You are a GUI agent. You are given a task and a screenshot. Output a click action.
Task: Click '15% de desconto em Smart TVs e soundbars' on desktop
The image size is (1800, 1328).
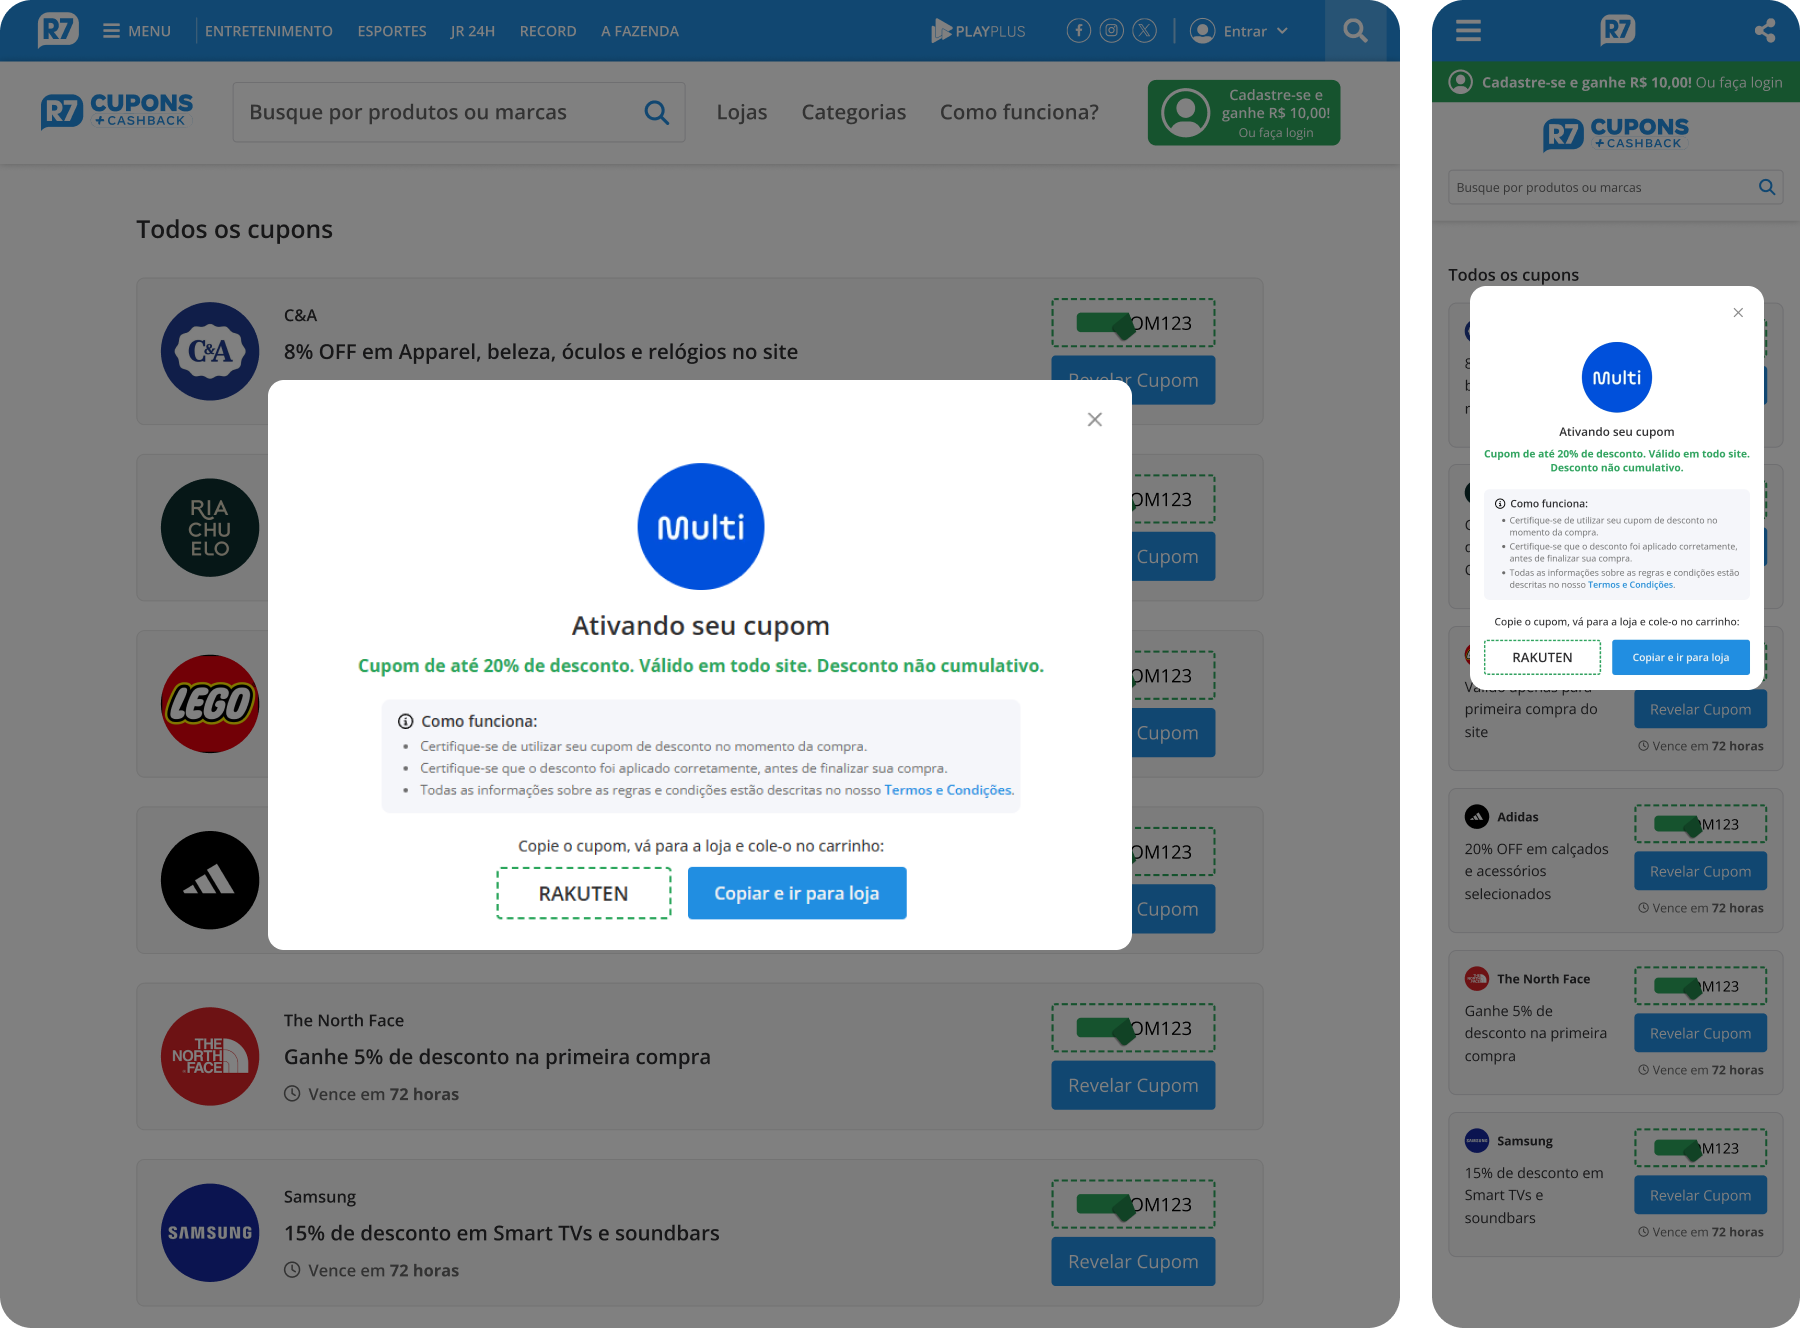(502, 1233)
